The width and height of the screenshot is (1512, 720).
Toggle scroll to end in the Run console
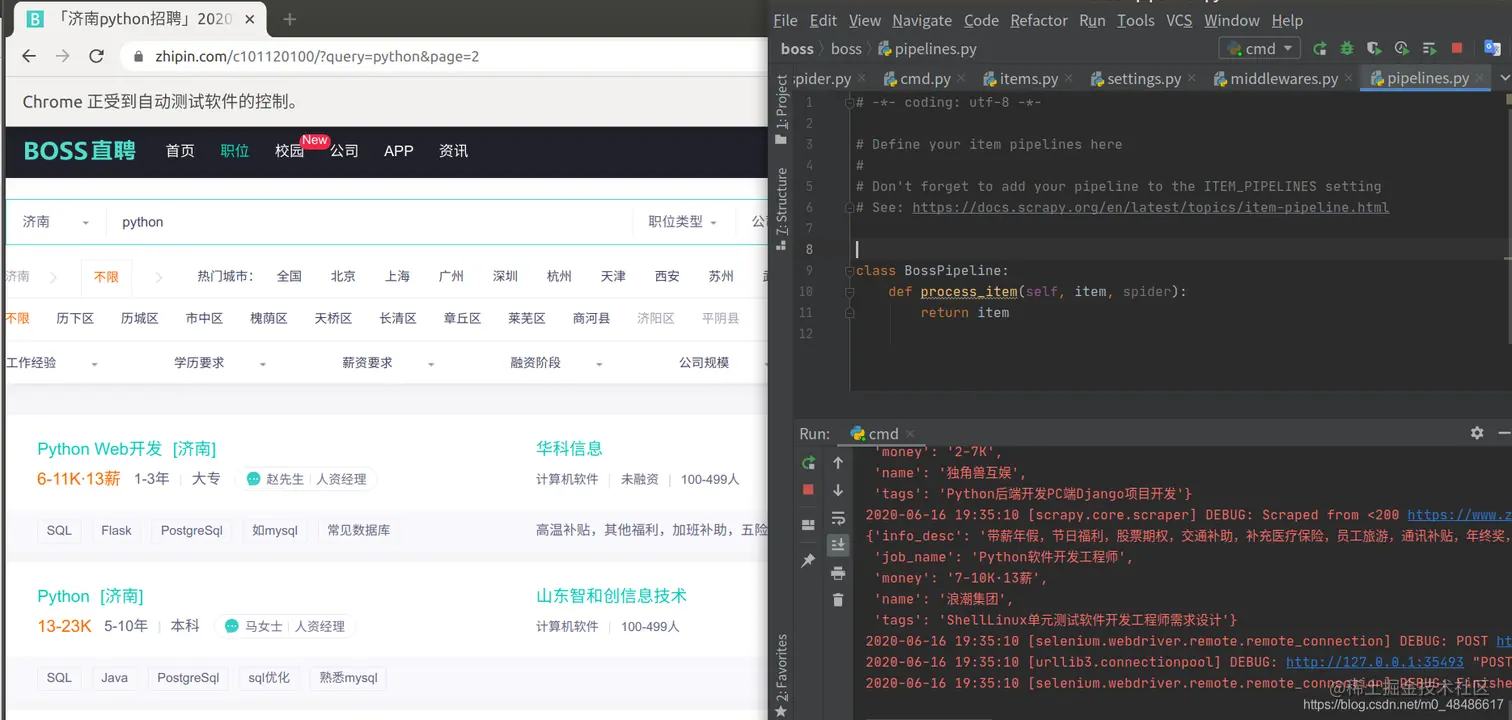838,545
